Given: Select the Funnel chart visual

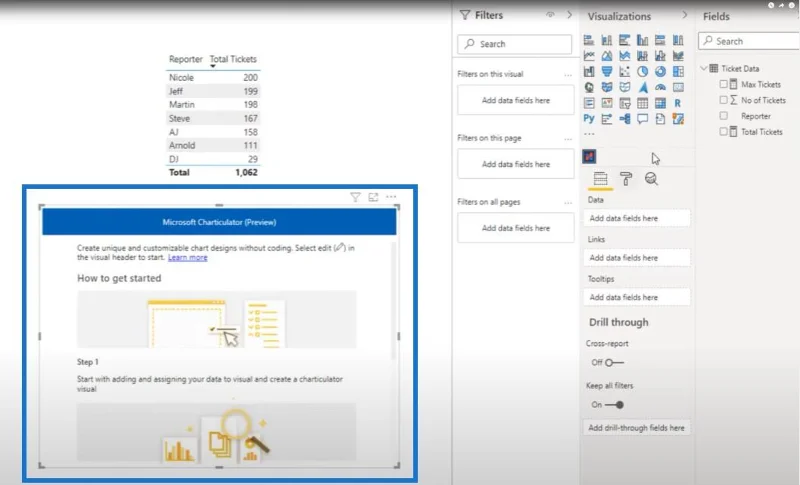Looking at the screenshot, I should [x=607, y=71].
